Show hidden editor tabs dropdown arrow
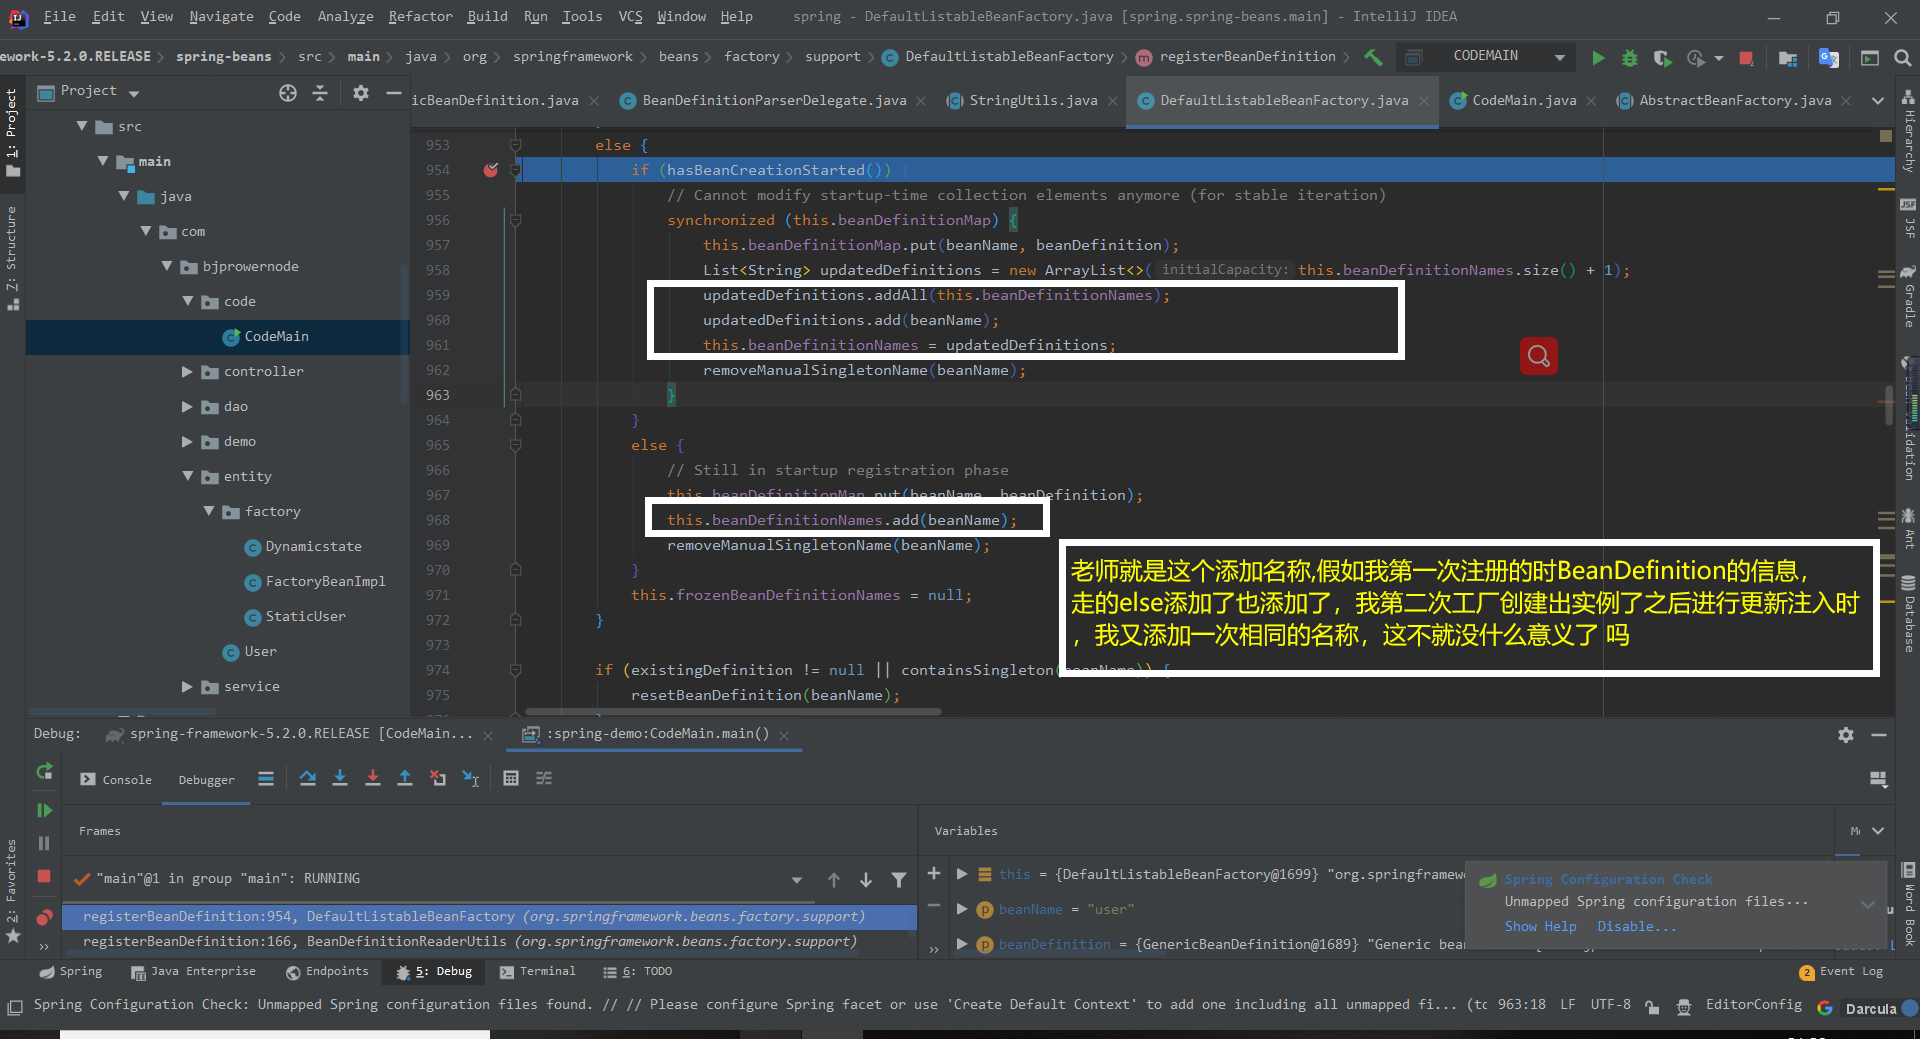Viewport: 1920px width, 1039px height. 1878,100
